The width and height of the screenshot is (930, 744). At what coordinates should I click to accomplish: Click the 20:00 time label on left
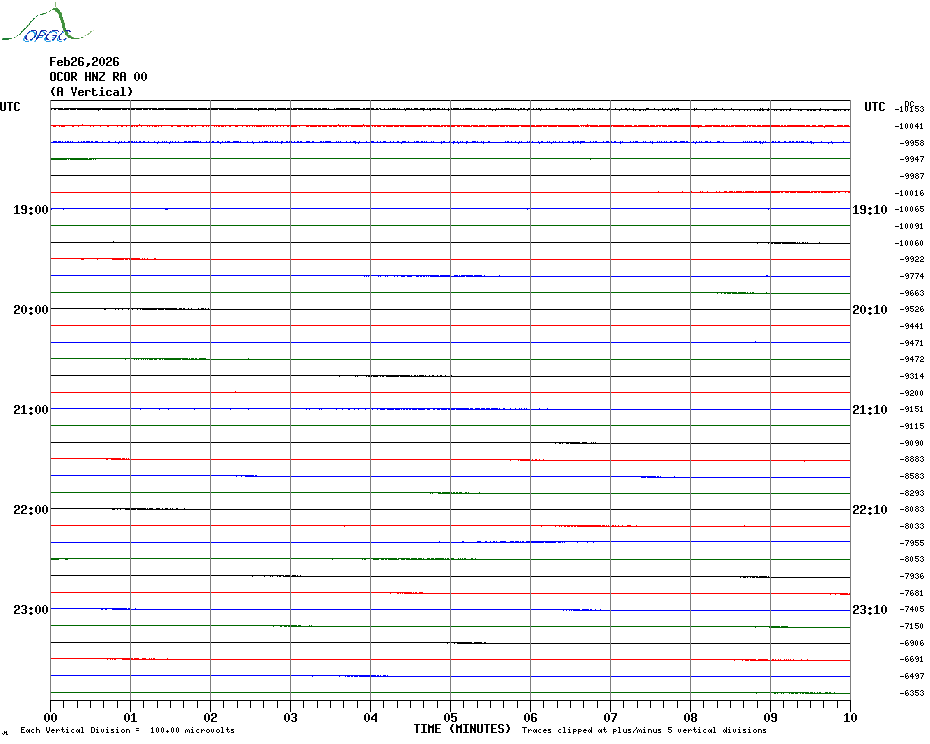[x=30, y=310]
